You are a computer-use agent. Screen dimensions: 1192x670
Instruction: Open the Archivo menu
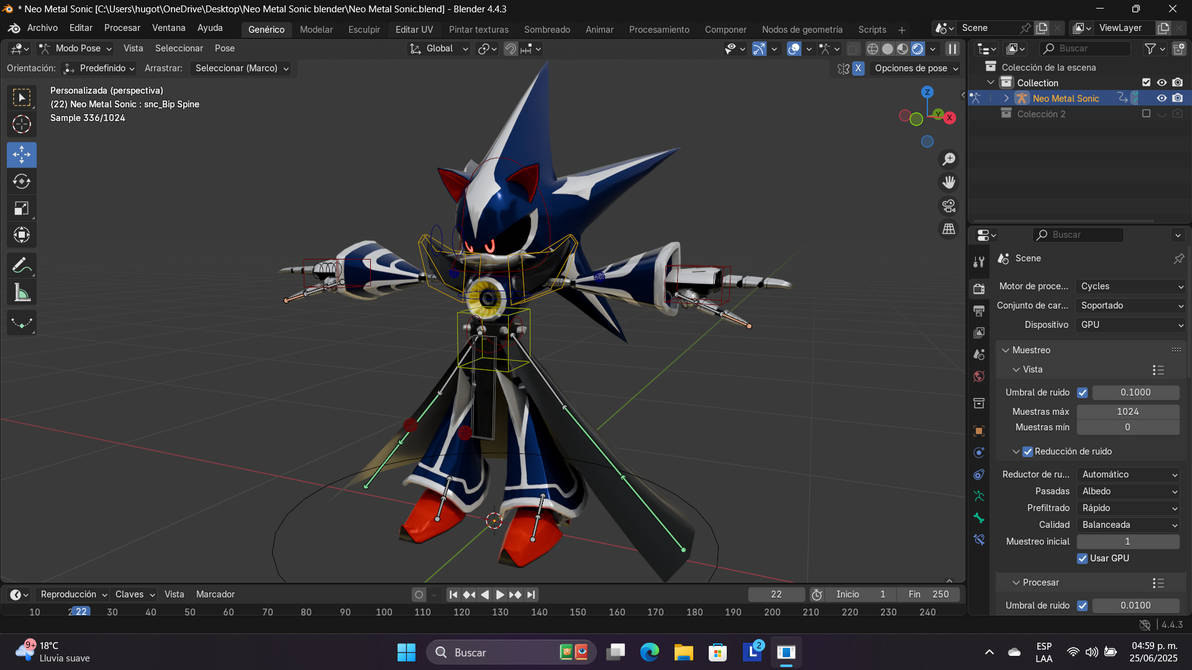[x=42, y=28]
